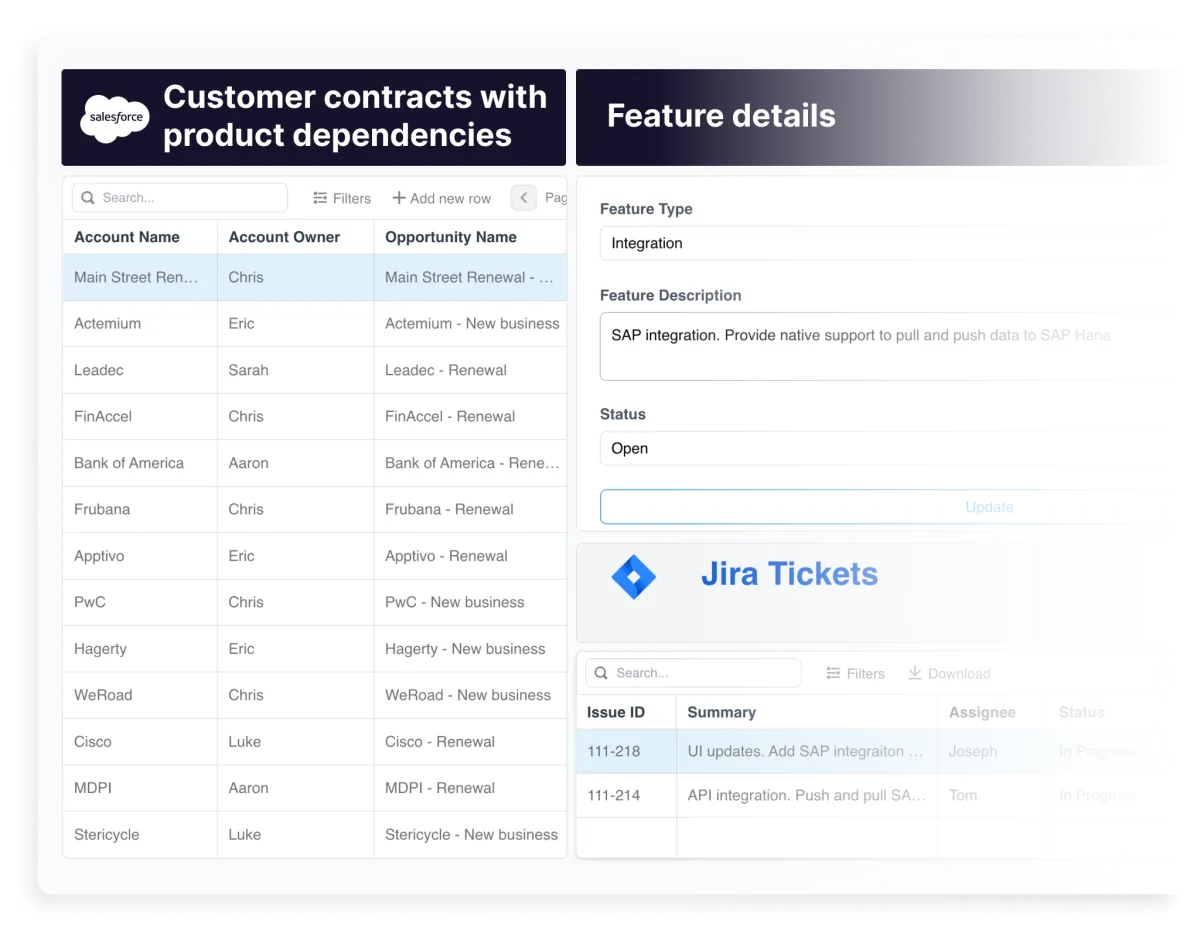The height and width of the screenshot is (933, 1200).
Task: Click assignee Joseph in Jira table
Action: coord(973,751)
